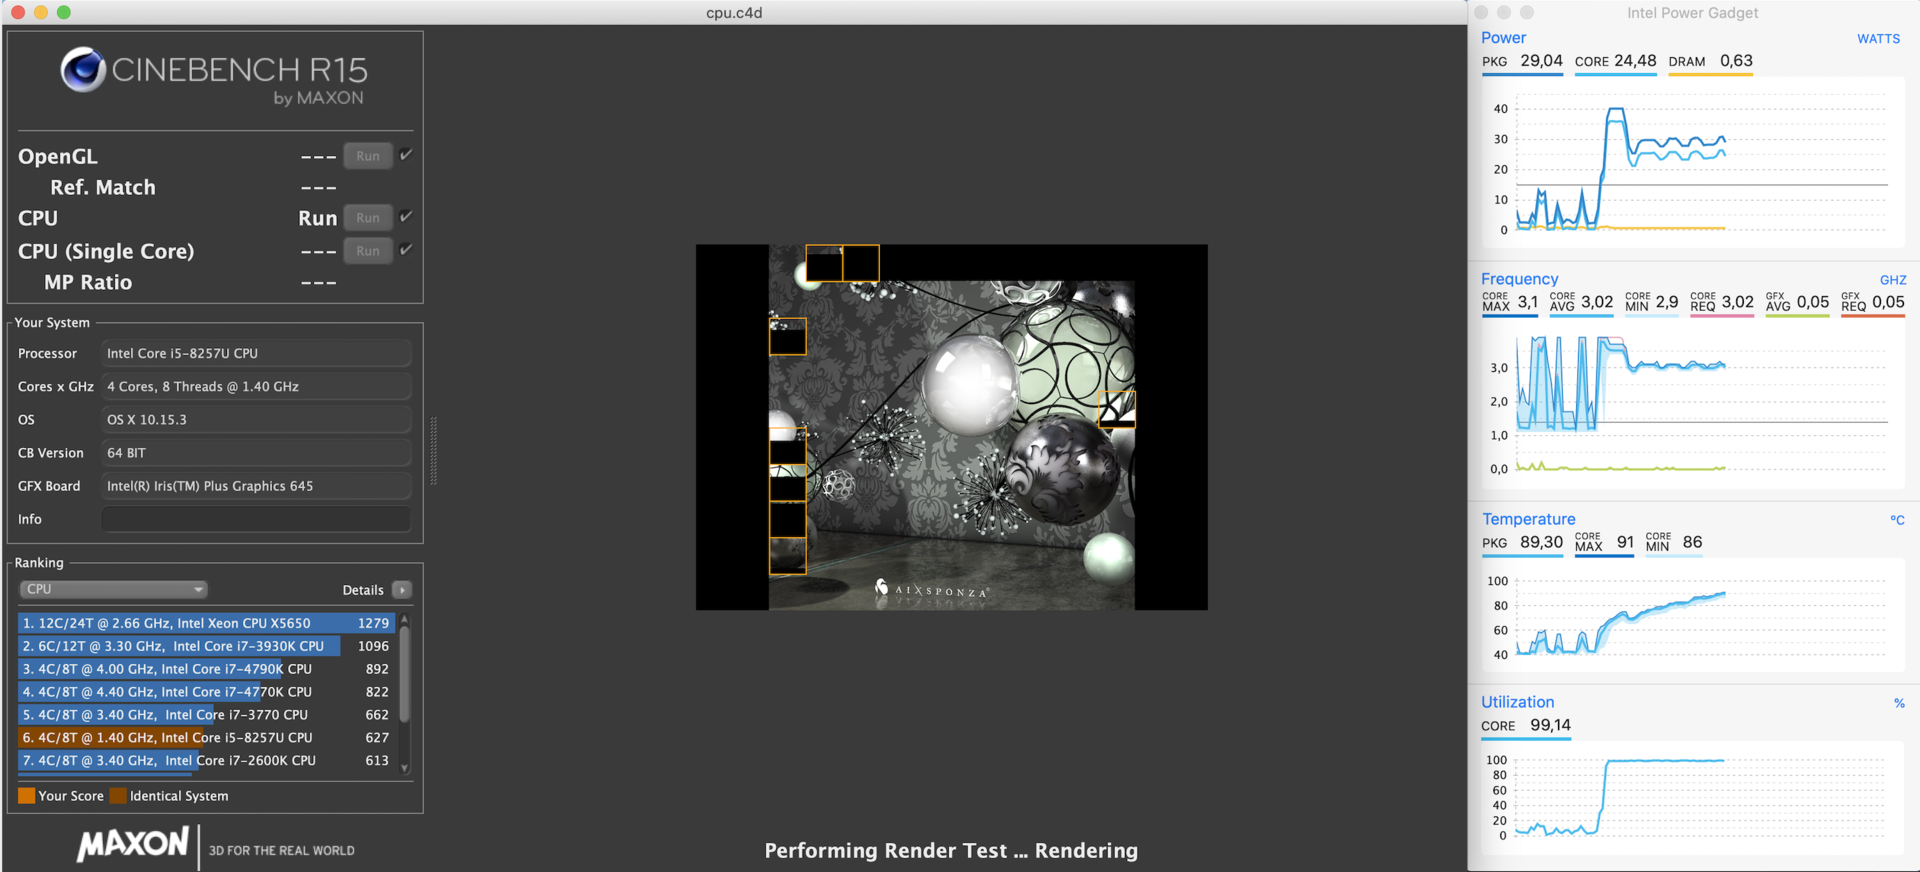Image resolution: width=1920 pixels, height=872 pixels.
Task: Select ranking row Intel Core i7-3930K
Action: pyautogui.click(x=206, y=646)
